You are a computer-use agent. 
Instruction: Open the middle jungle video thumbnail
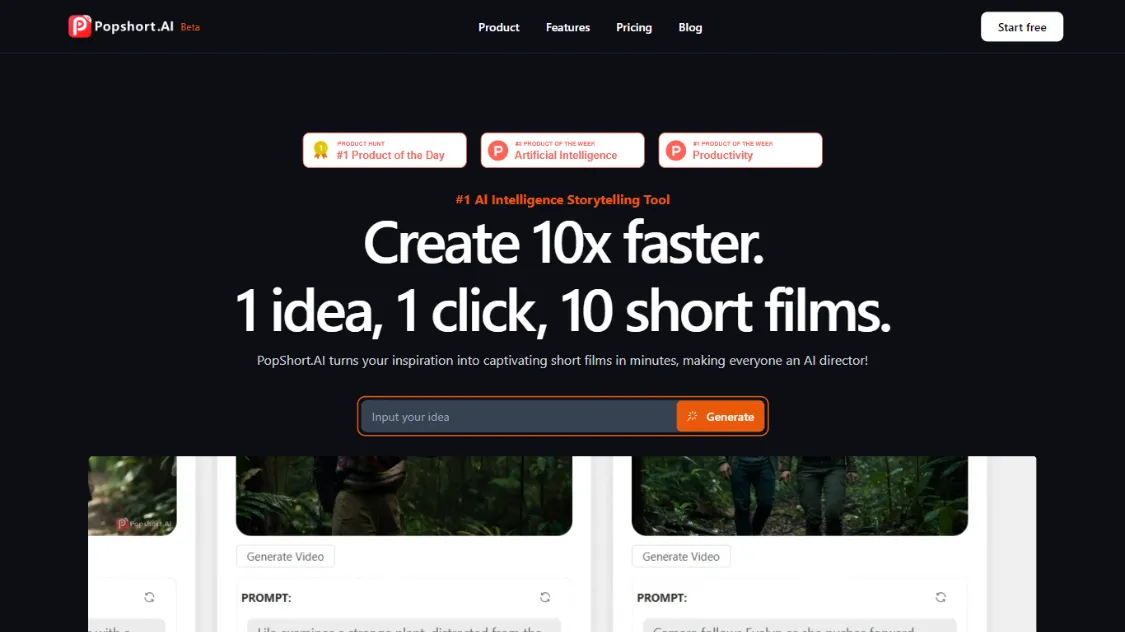[404, 496]
